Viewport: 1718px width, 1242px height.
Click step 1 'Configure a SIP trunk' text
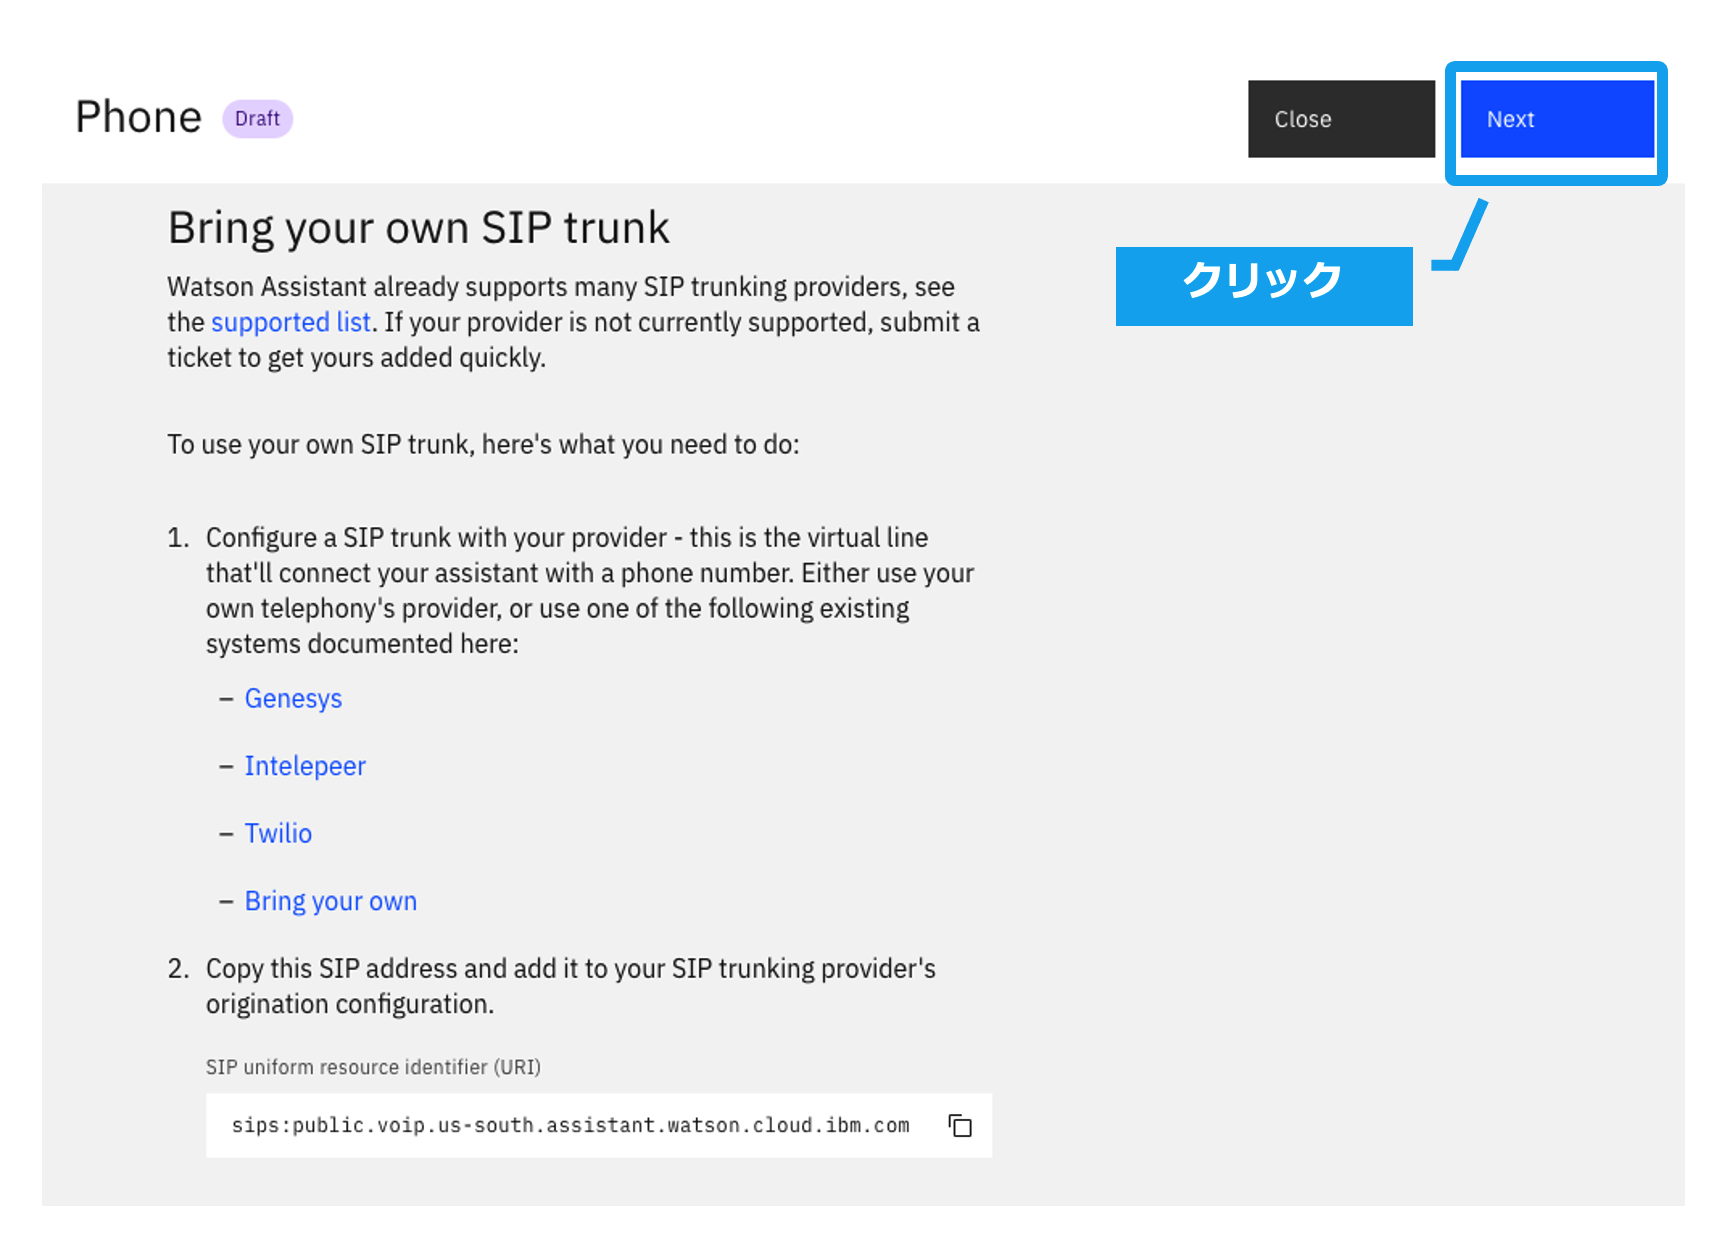590,590
